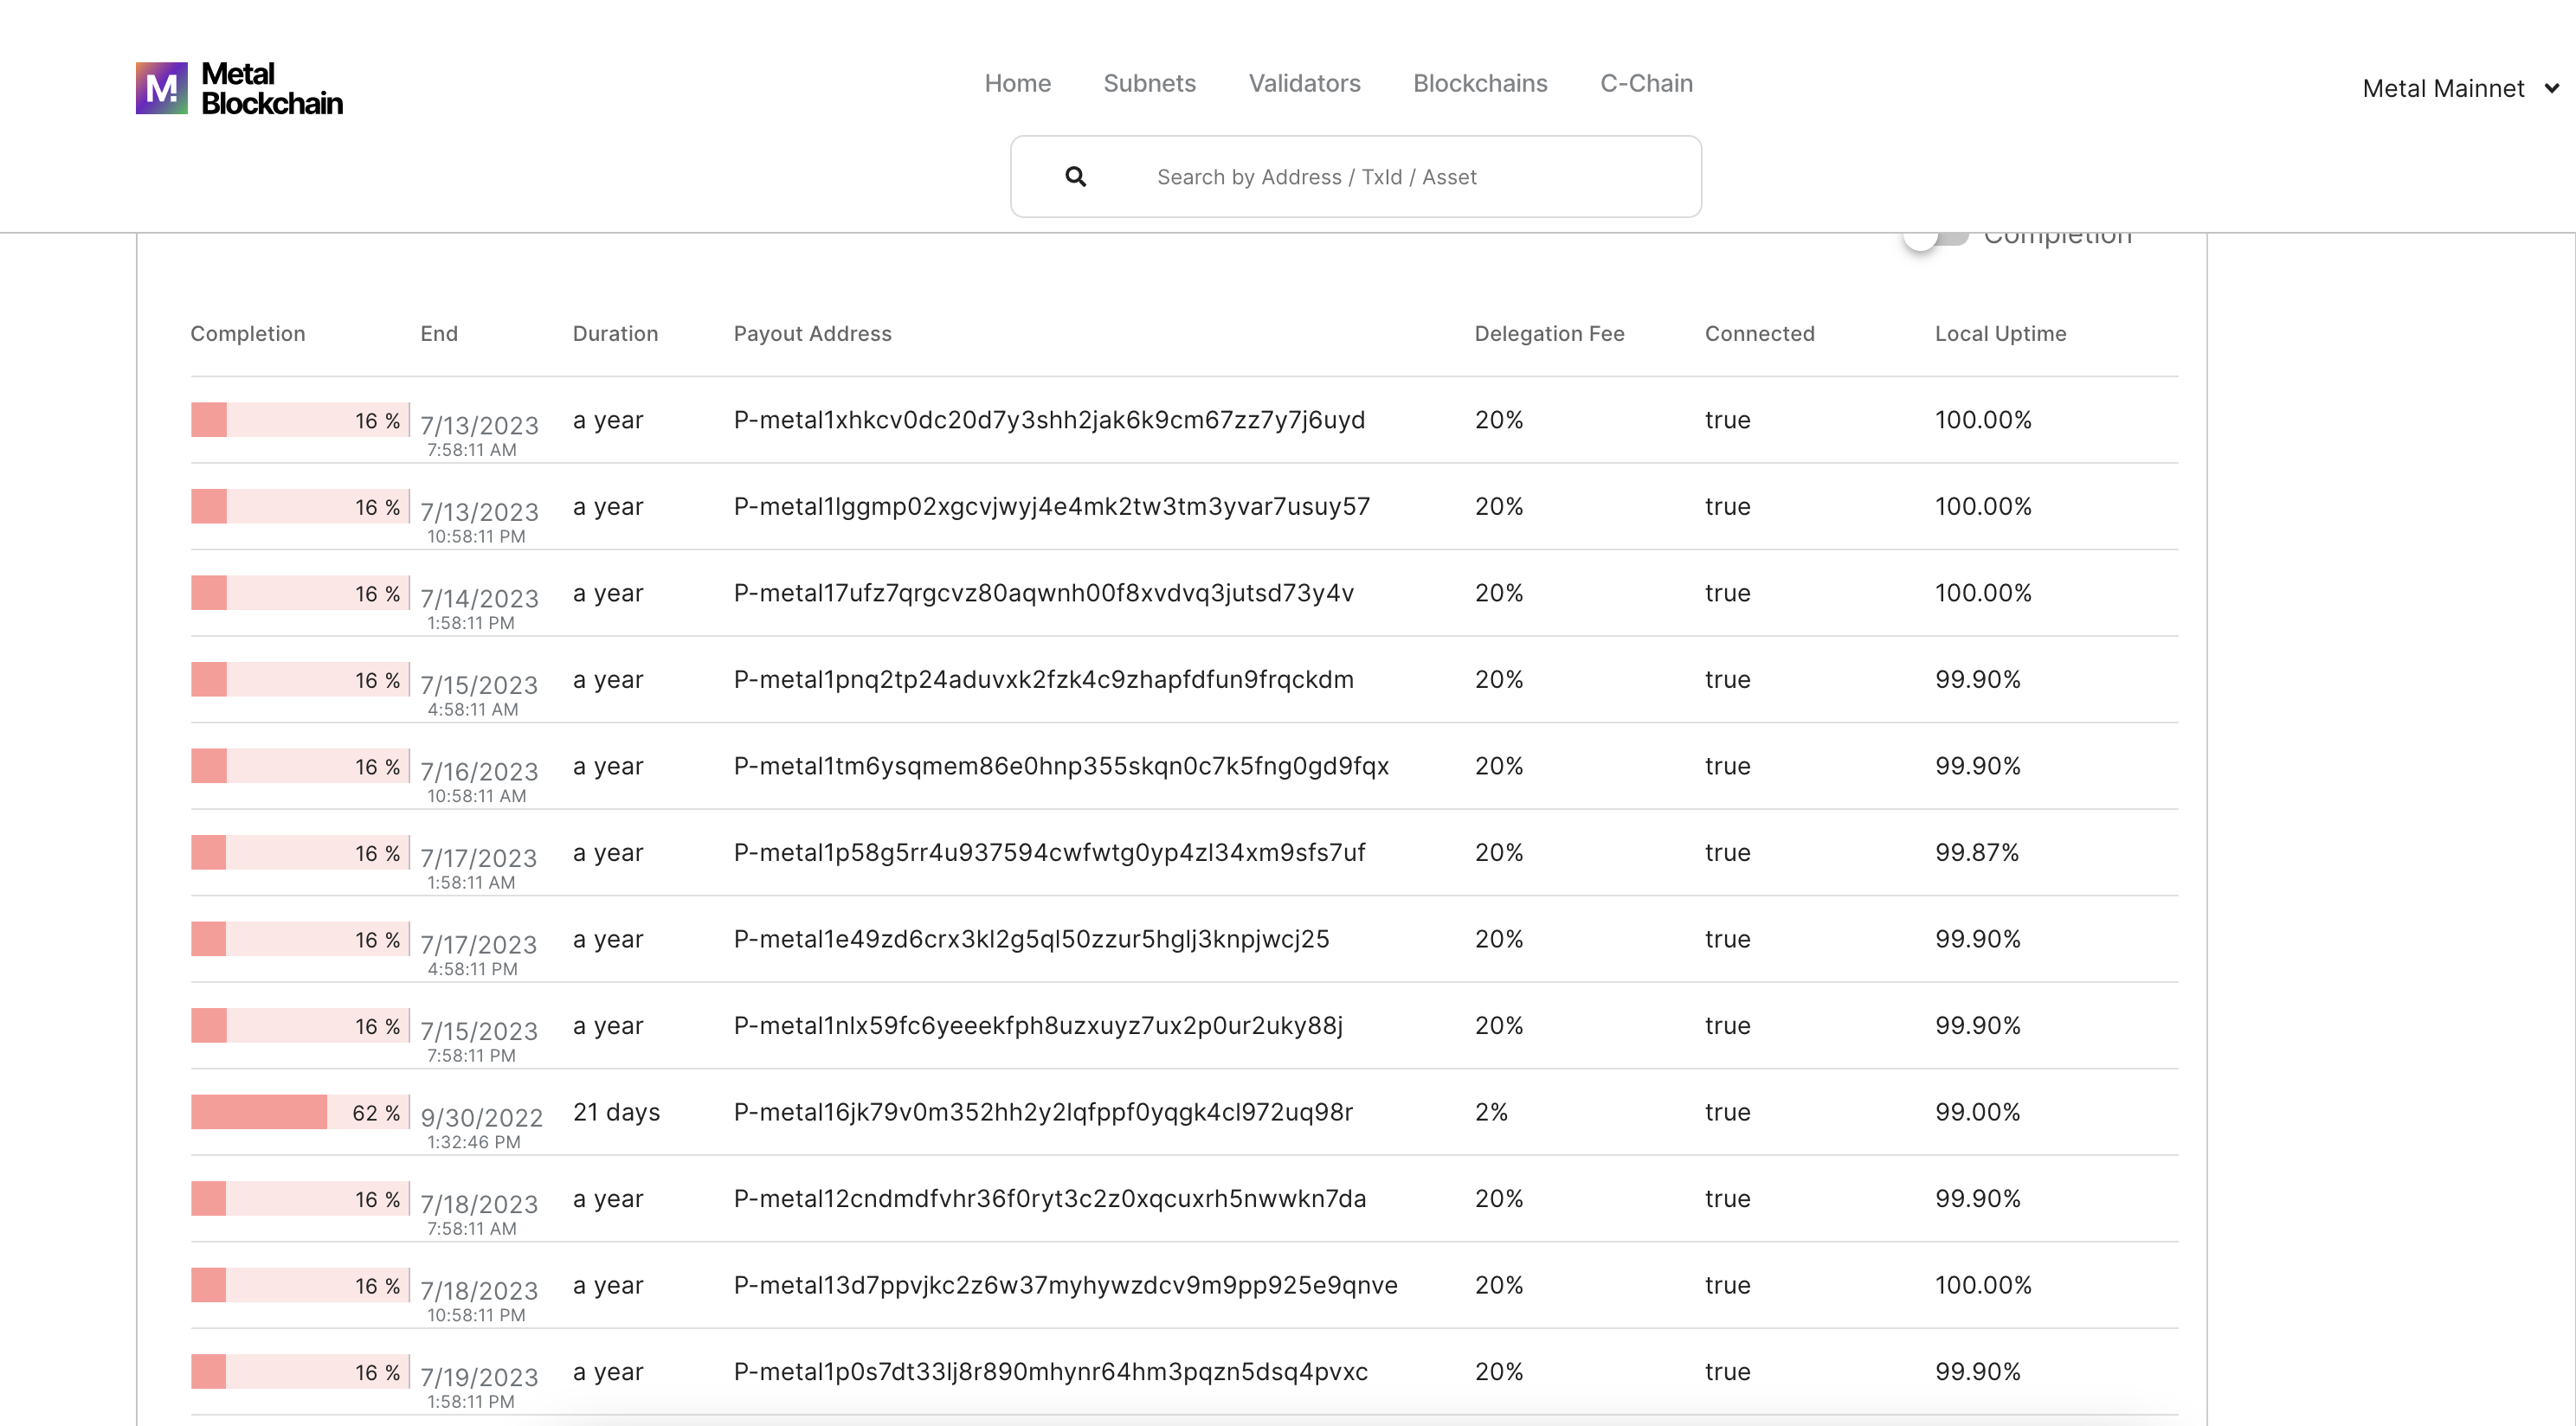Open payout address ending in 925e9qnve
The image size is (2576, 1426).
click(1065, 1285)
